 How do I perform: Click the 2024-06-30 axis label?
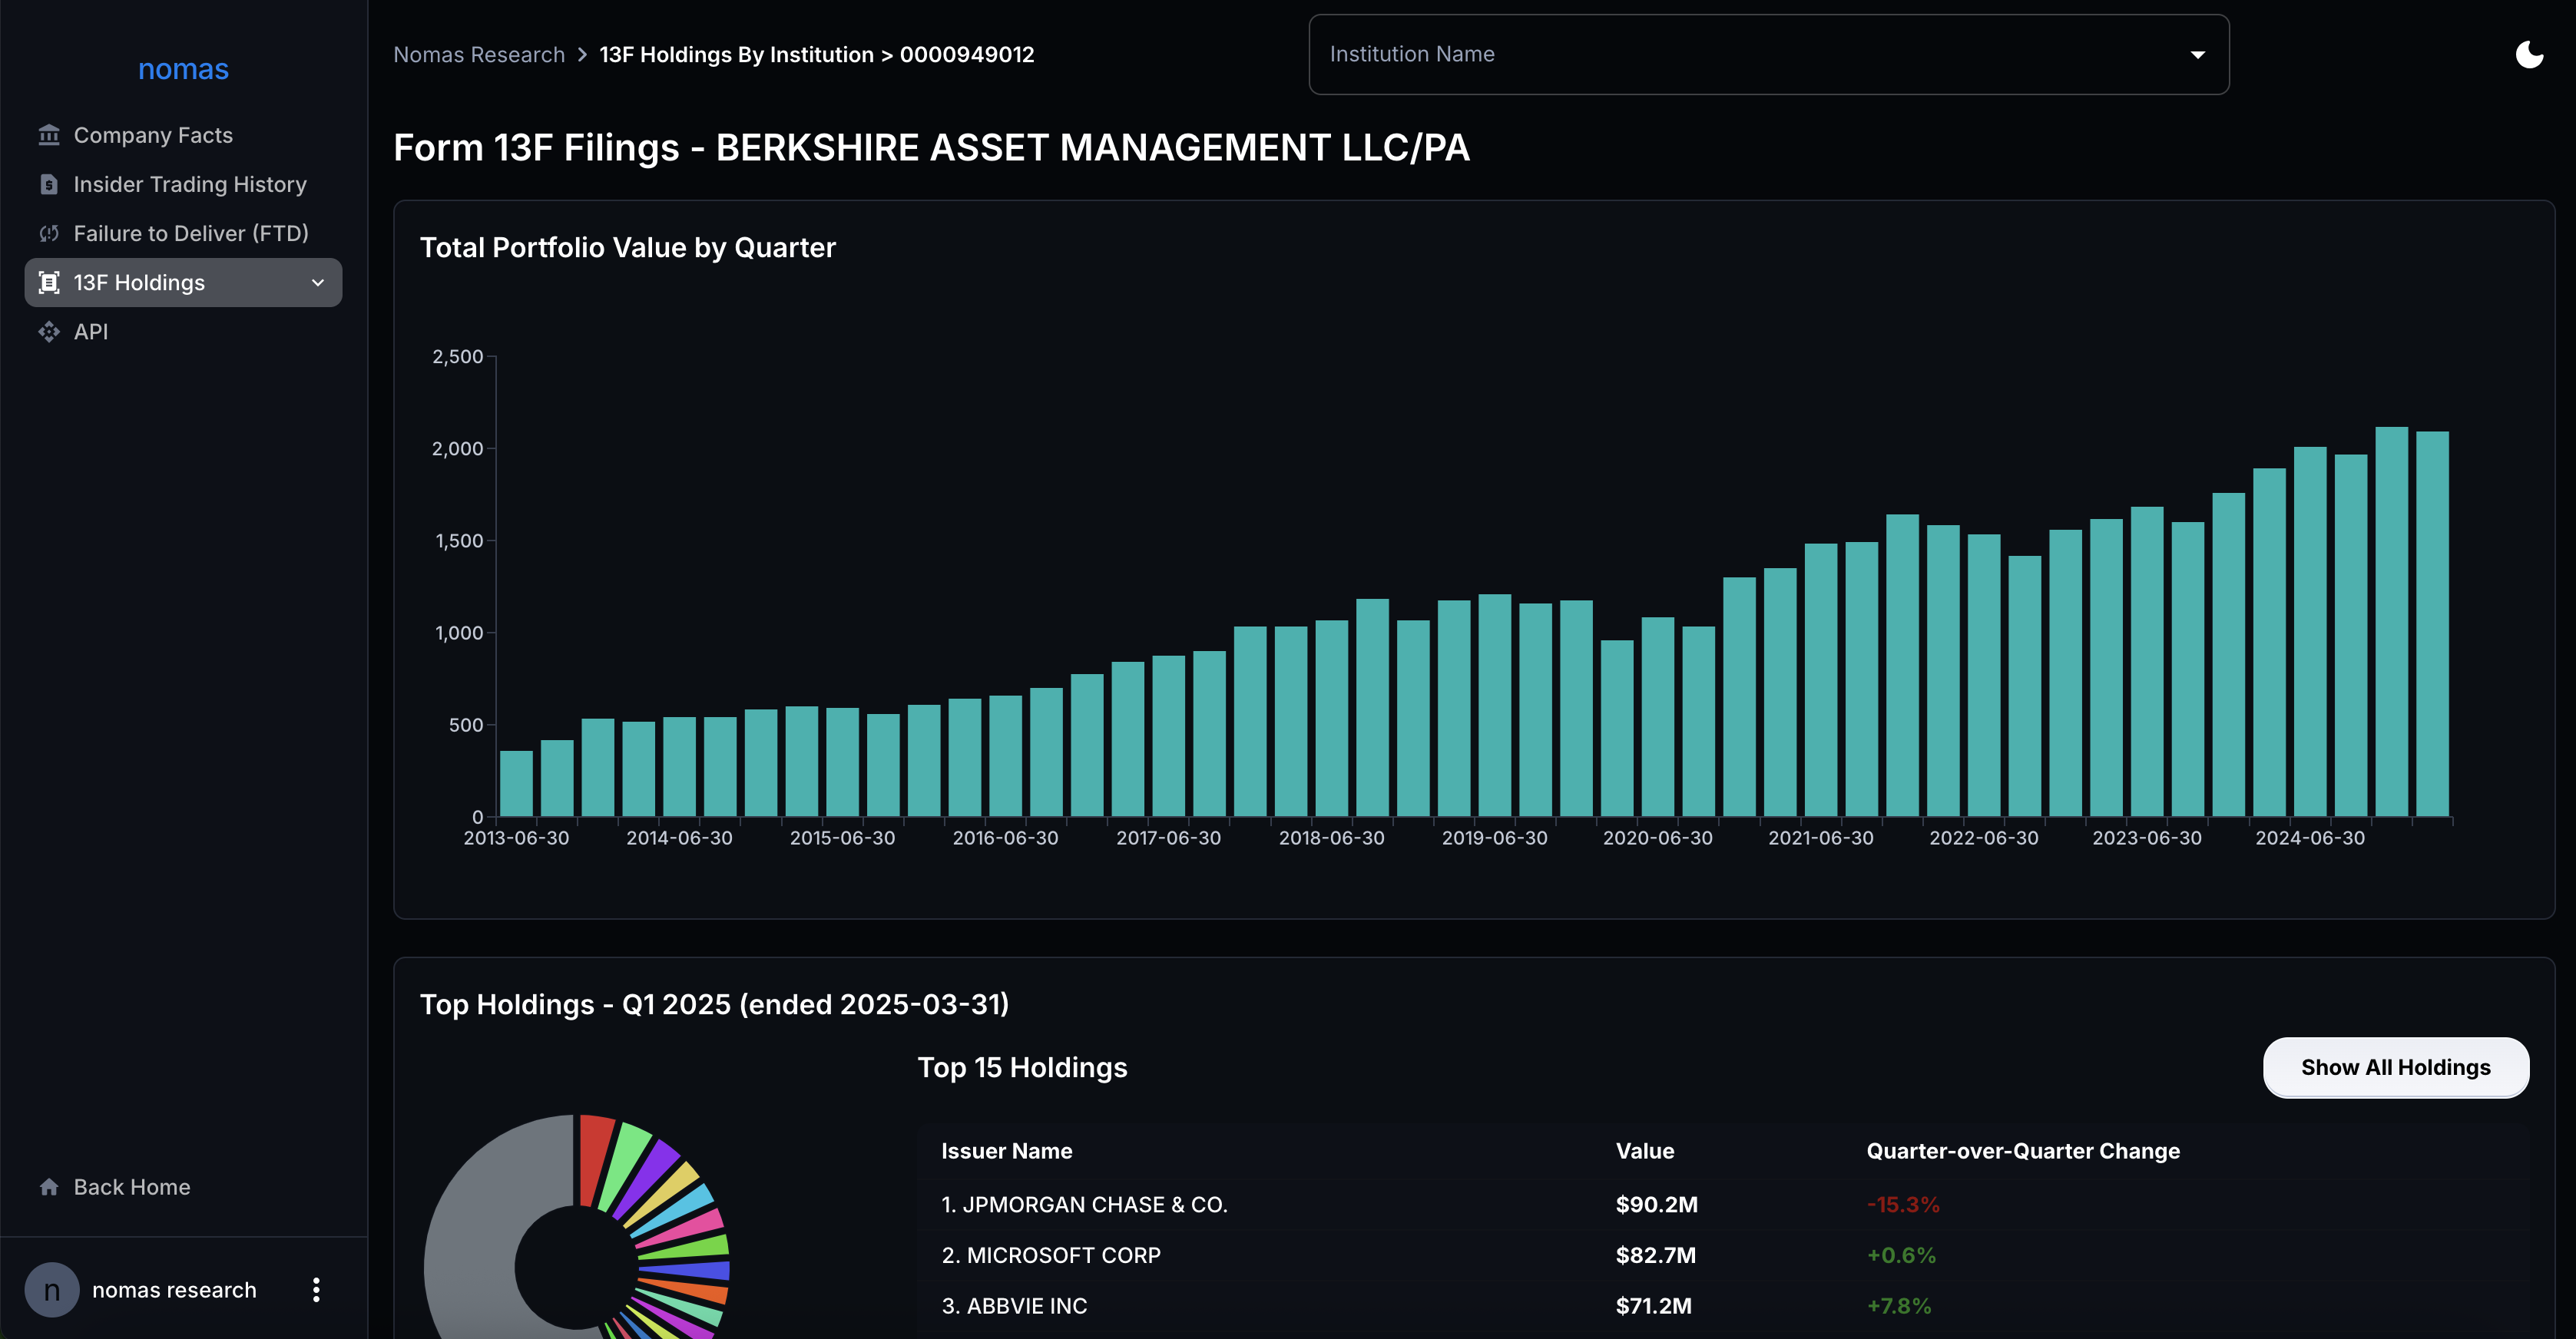tap(2310, 838)
